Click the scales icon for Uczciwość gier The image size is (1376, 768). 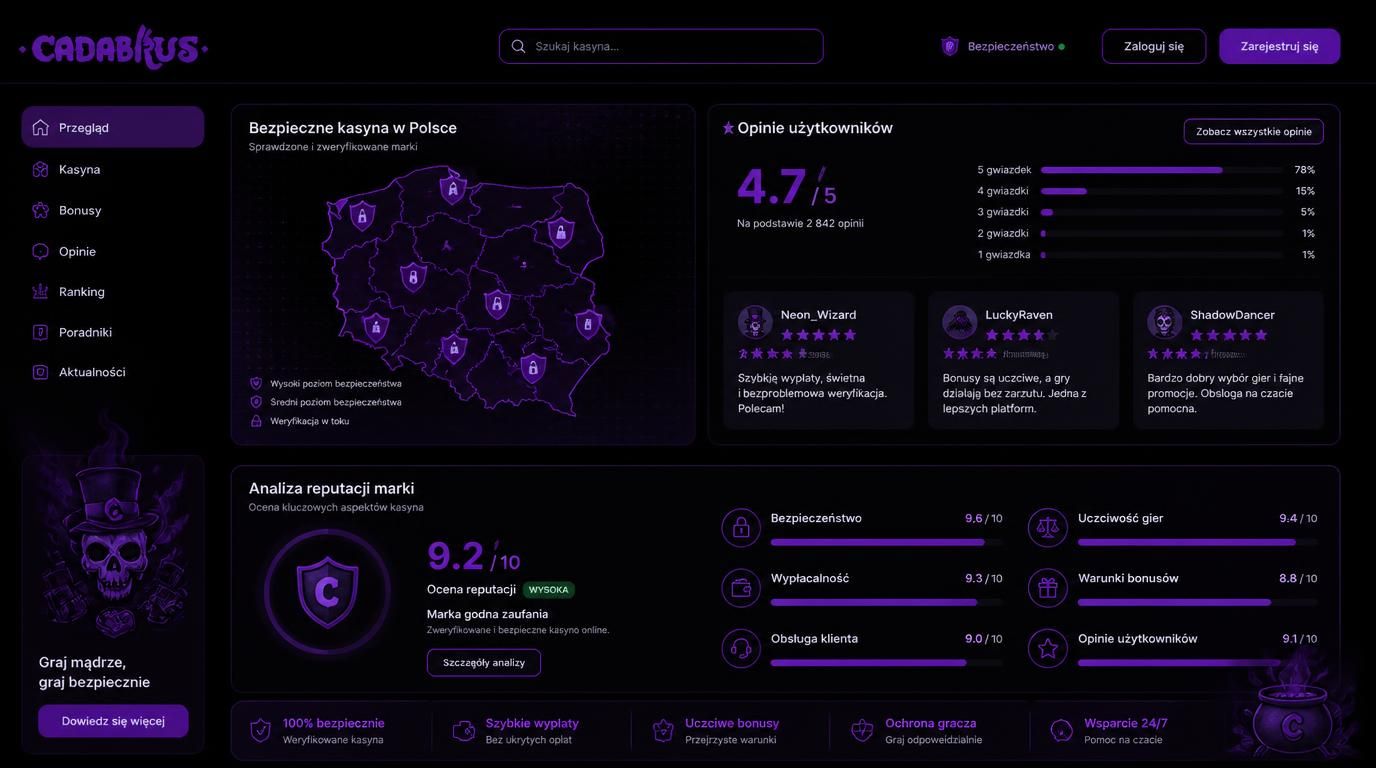coord(1048,528)
